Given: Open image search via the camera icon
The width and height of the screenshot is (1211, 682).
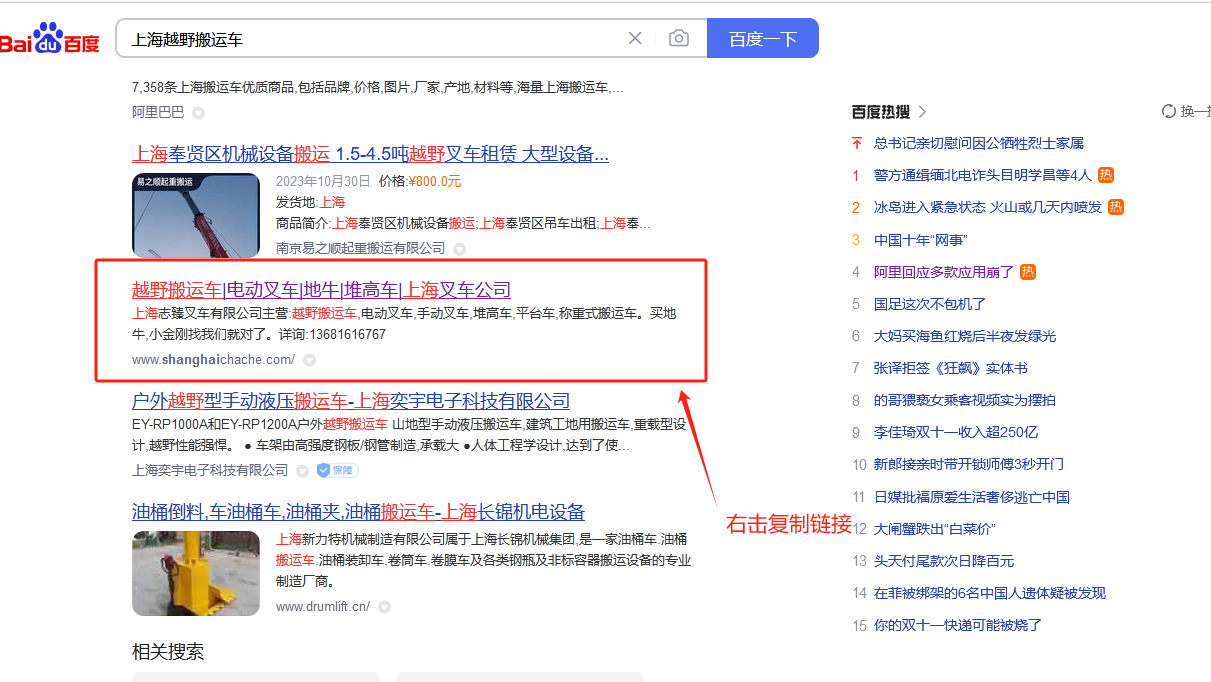Looking at the screenshot, I should coord(679,38).
